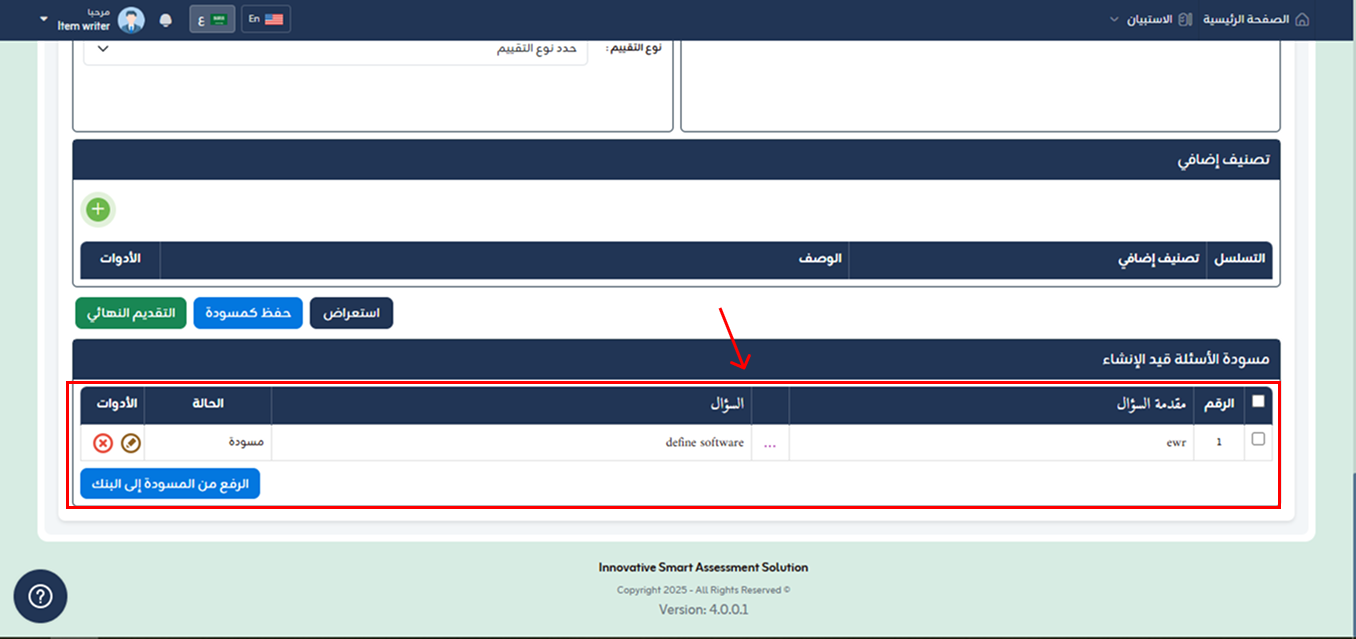Open the notifications bell
The width and height of the screenshot is (1356, 639).
pyautogui.click(x=165, y=20)
